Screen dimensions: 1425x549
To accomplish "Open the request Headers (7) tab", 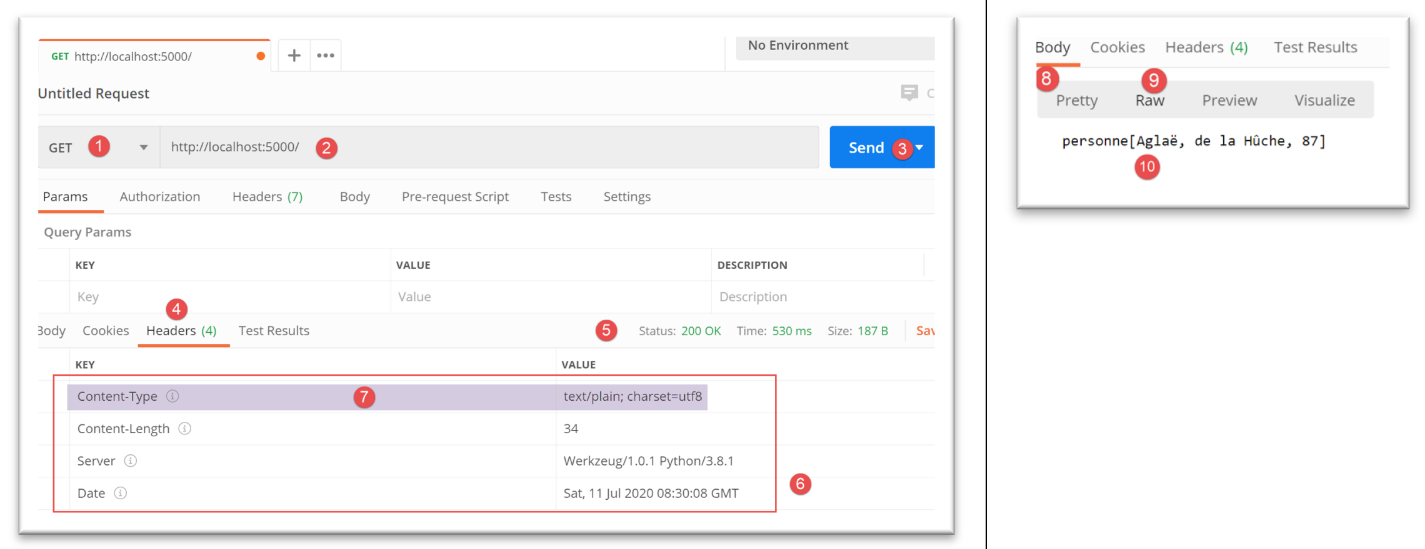I will (267, 197).
